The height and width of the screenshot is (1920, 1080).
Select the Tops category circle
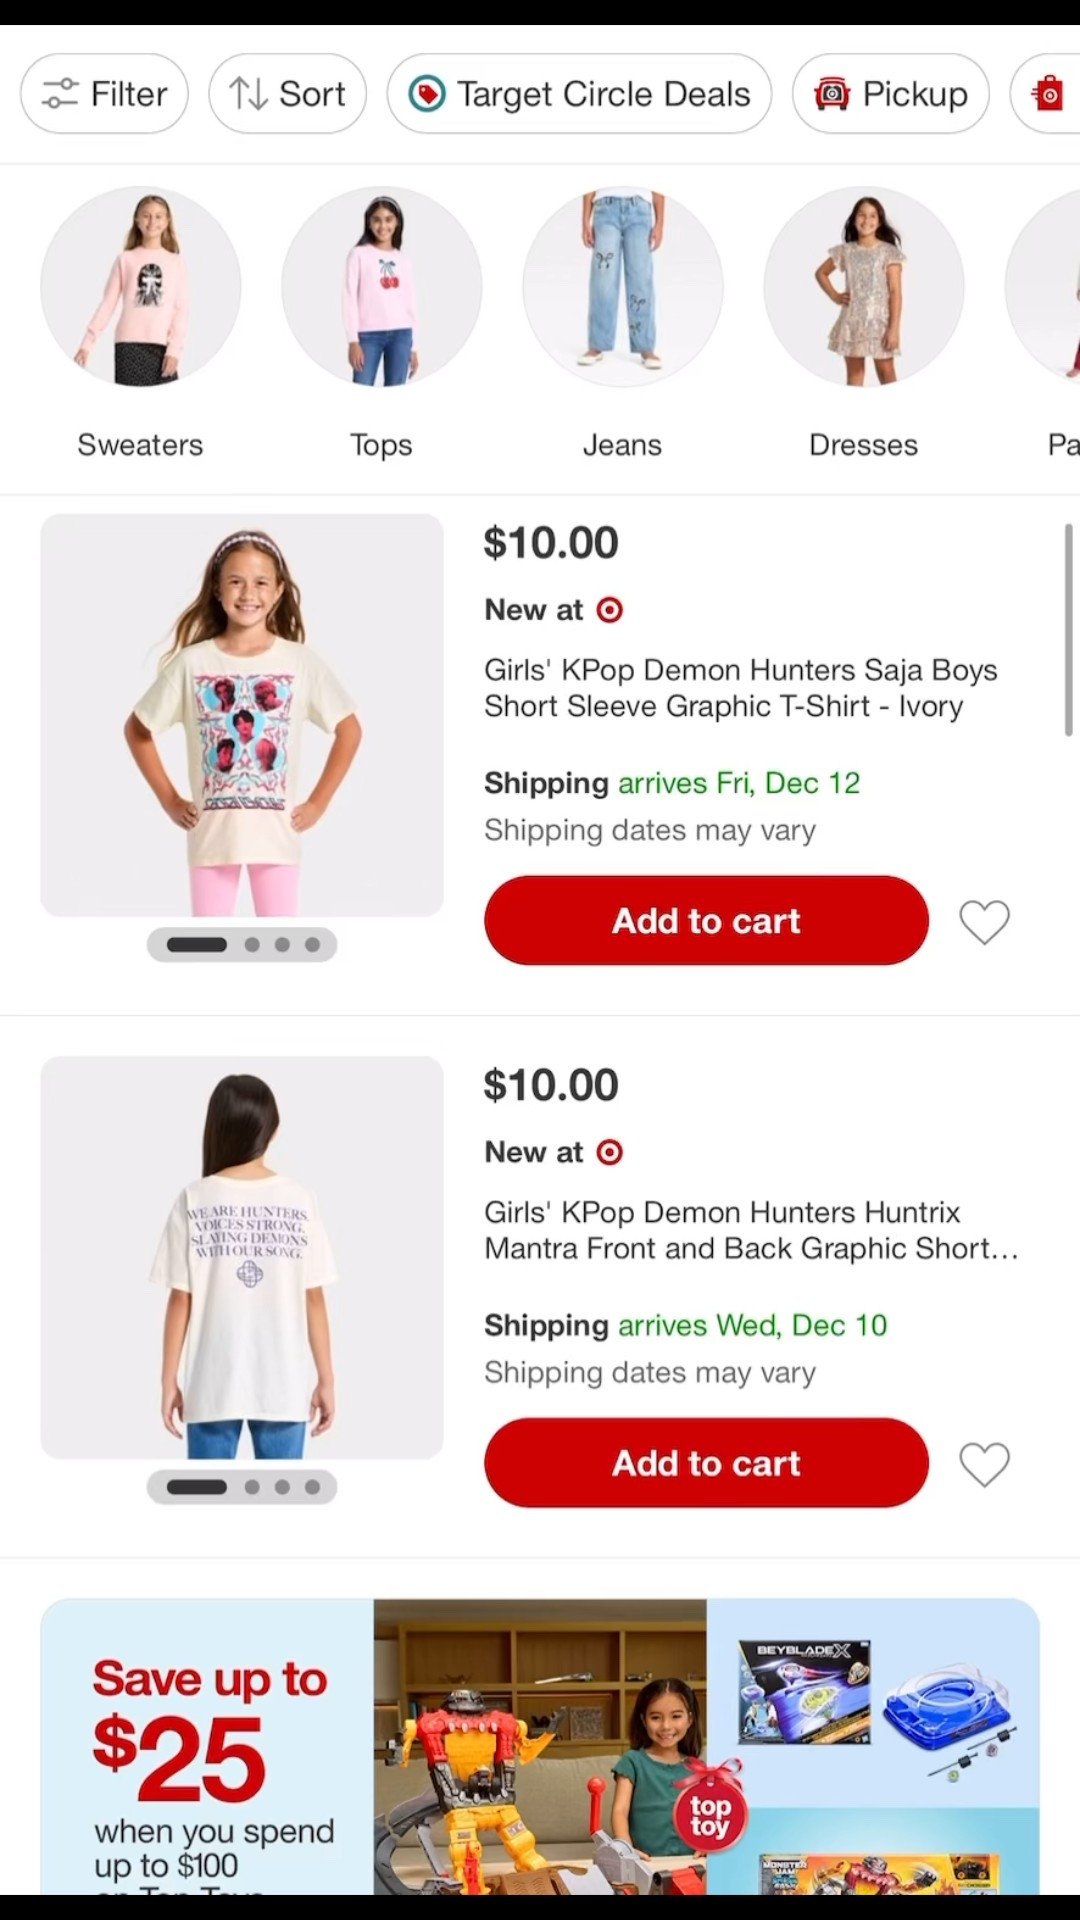tap(381, 287)
